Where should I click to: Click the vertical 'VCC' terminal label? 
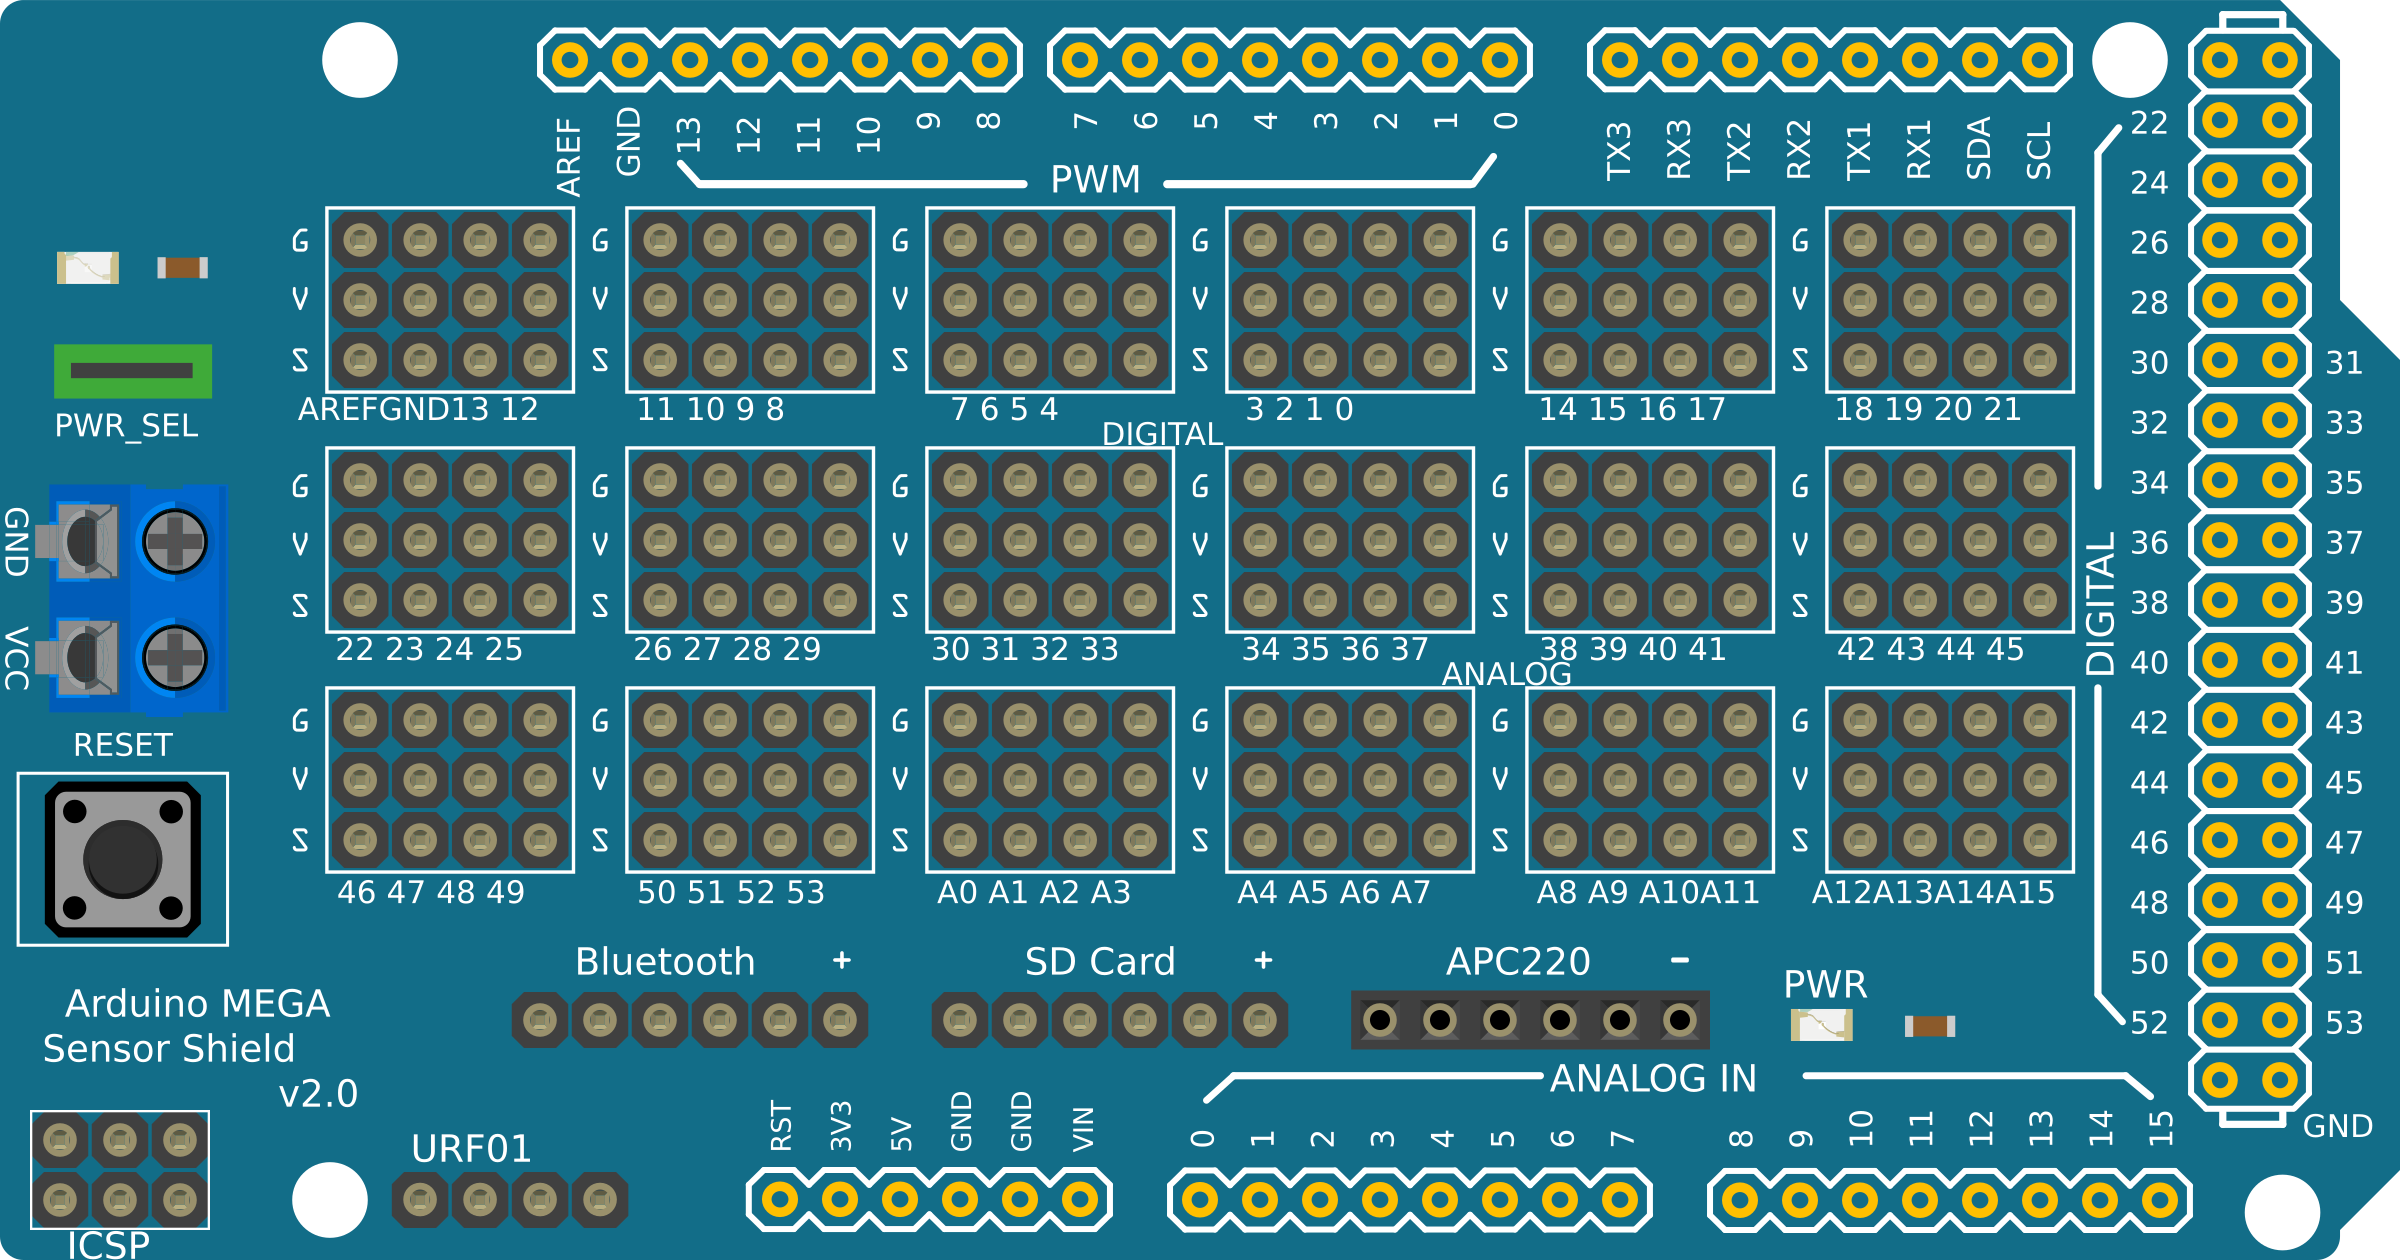pyautogui.click(x=16, y=658)
